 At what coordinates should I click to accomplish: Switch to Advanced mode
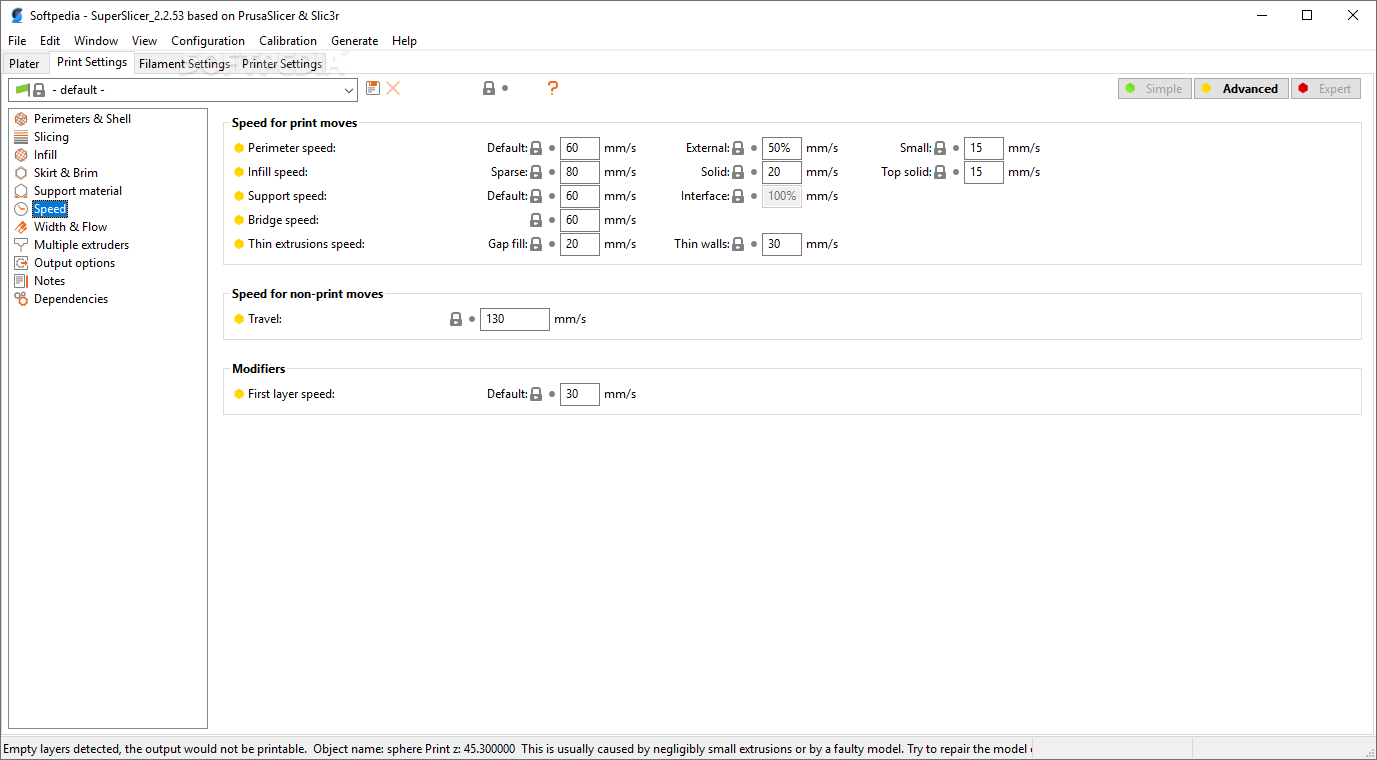click(x=1241, y=89)
